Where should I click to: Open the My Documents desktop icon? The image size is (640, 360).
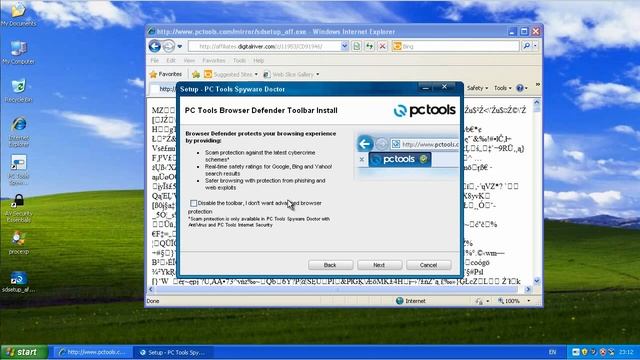pos(18,13)
